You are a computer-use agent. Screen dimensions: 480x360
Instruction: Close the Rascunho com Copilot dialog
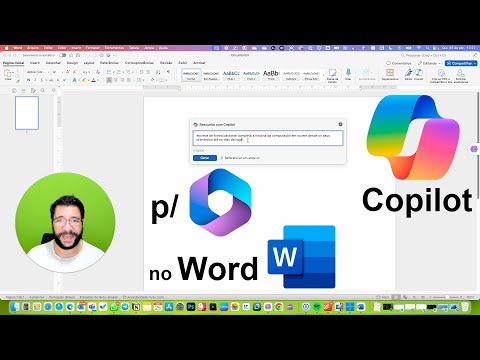[x=340, y=124]
